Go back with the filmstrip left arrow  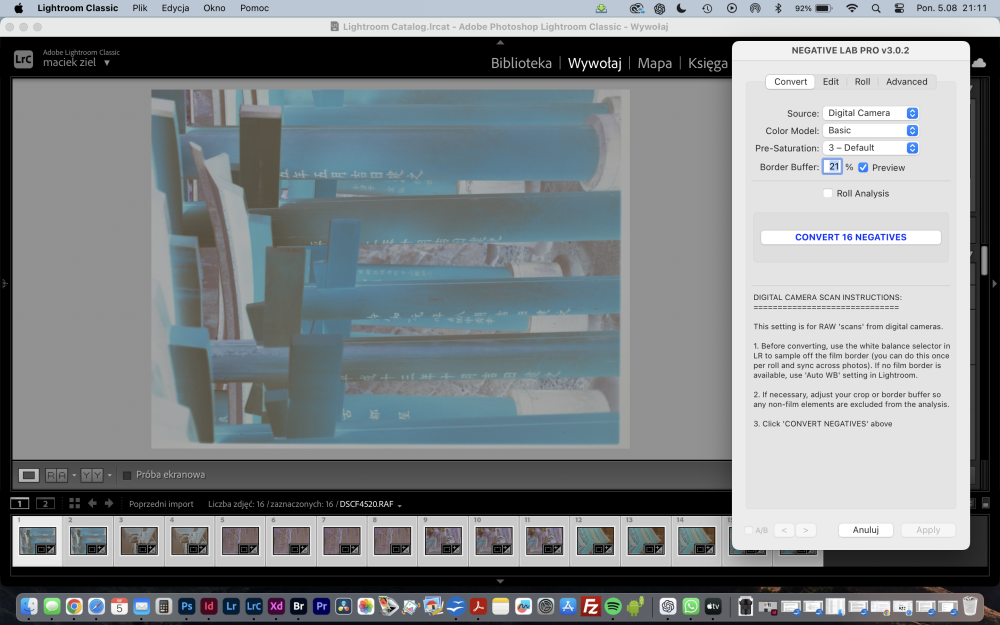(92, 503)
